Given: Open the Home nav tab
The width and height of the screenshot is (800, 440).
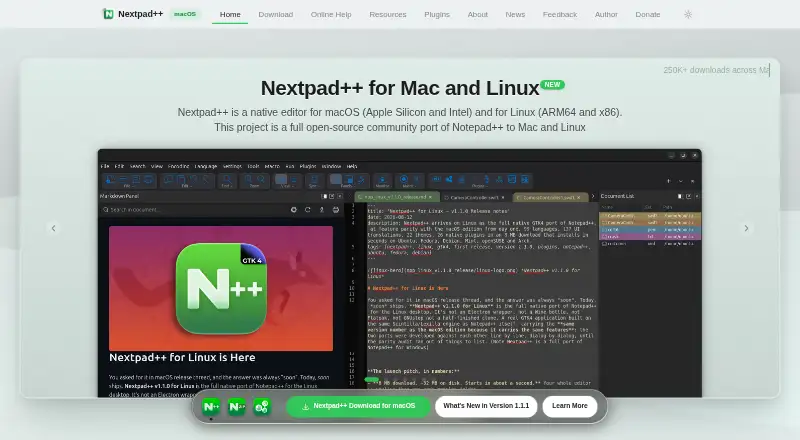Looking at the screenshot, I should coord(230,14).
